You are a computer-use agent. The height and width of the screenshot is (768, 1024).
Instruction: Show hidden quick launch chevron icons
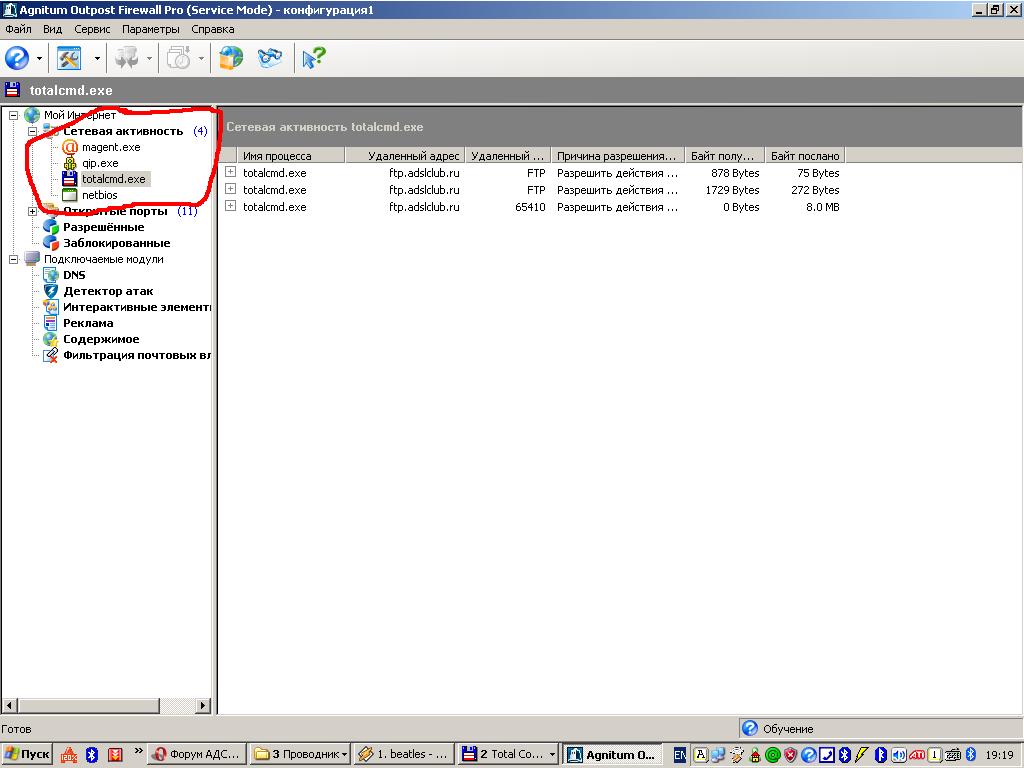(138, 750)
